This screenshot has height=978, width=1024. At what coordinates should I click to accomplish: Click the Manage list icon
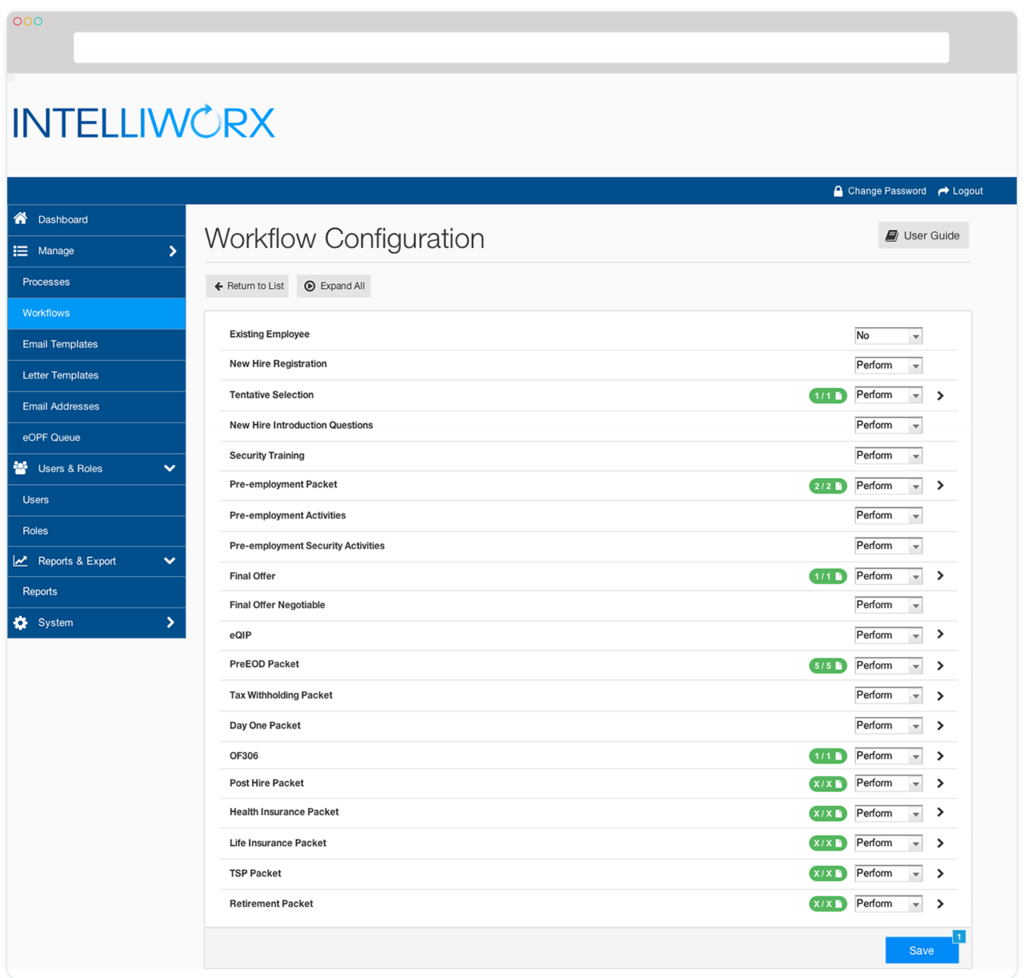pos(20,251)
